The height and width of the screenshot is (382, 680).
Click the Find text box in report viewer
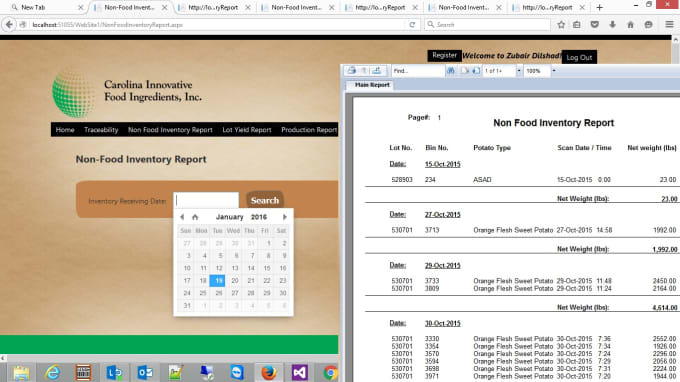coord(418,71)
